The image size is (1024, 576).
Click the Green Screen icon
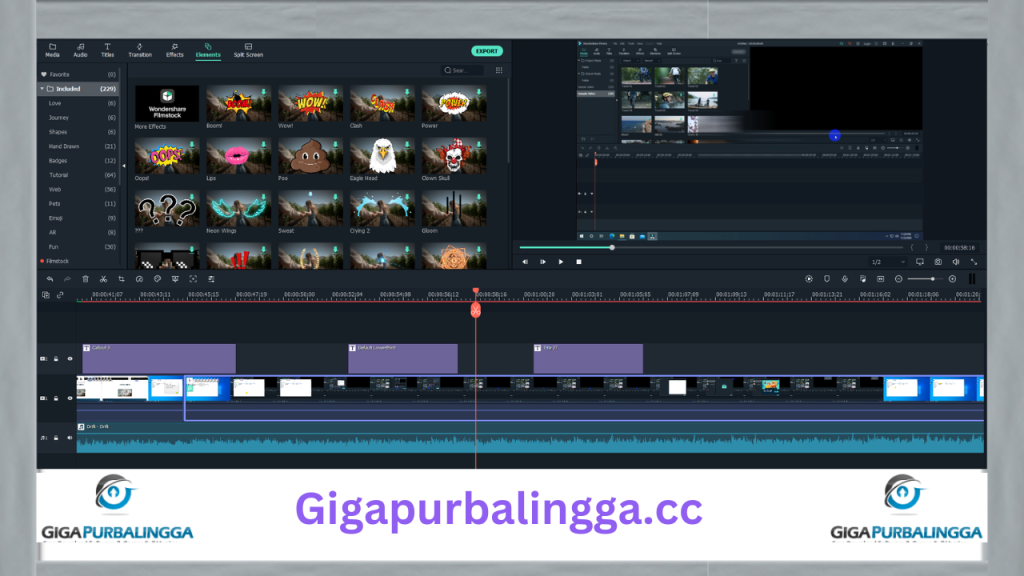pos(175,279)
